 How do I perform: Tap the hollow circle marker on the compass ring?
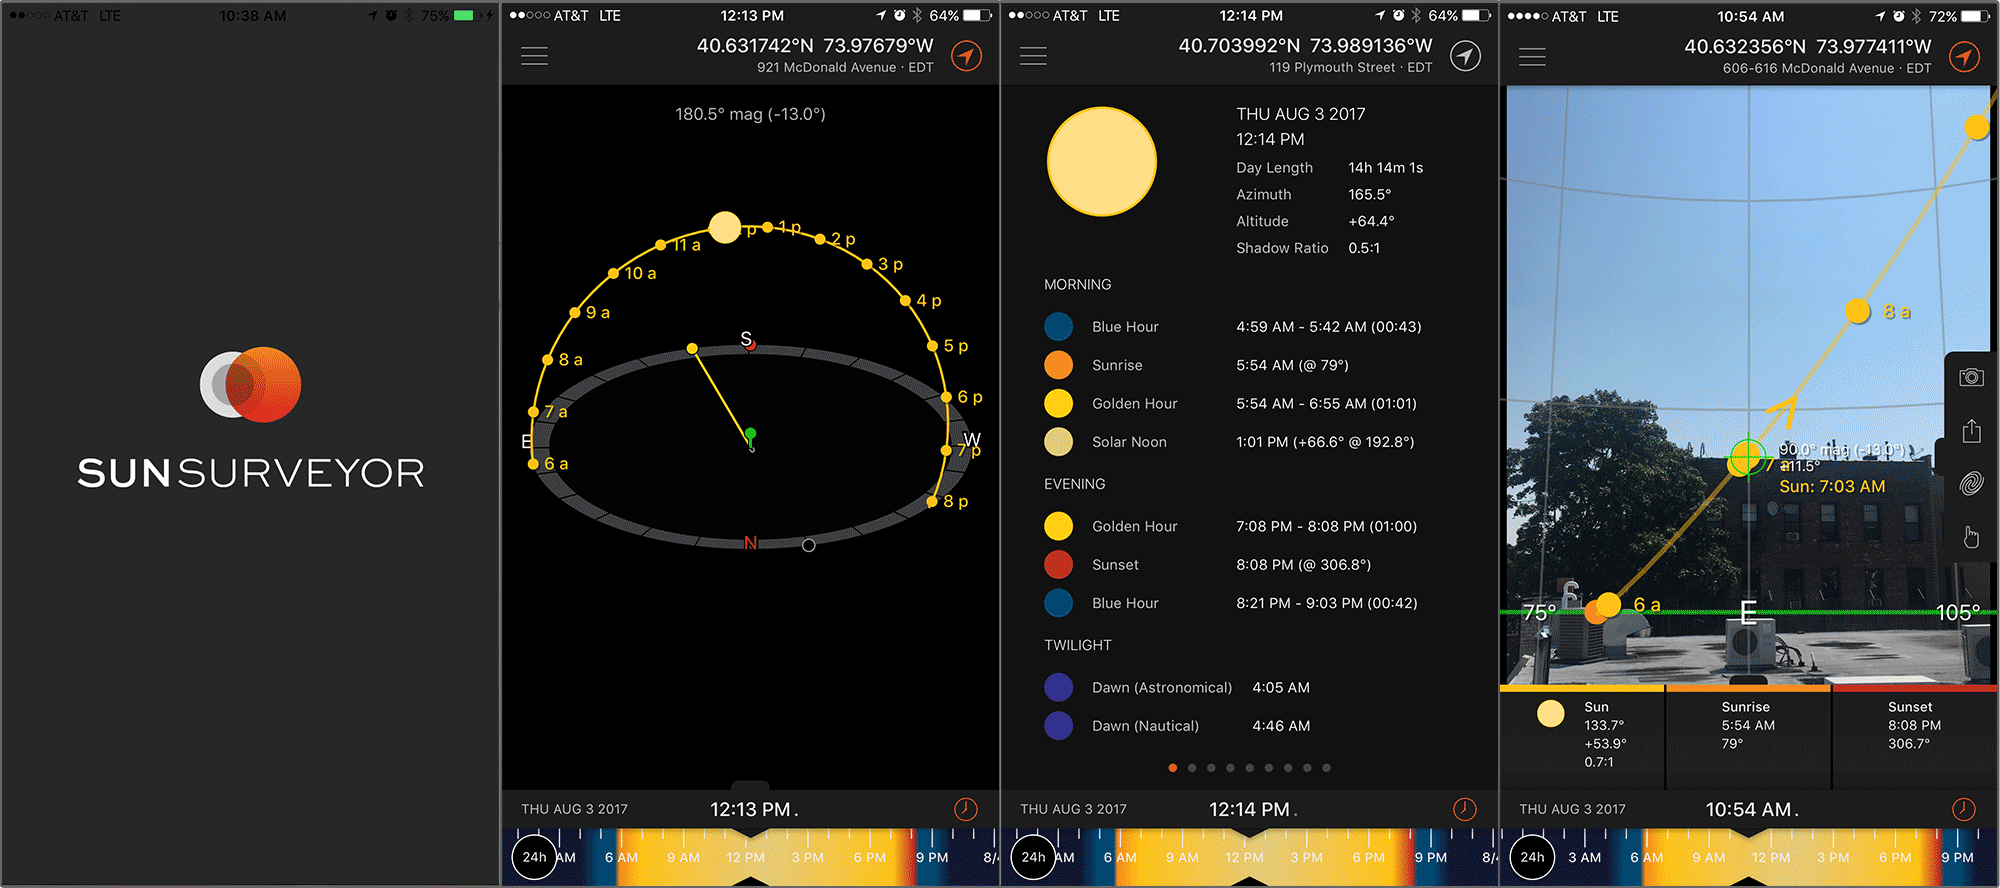click(x=808, y=545)
